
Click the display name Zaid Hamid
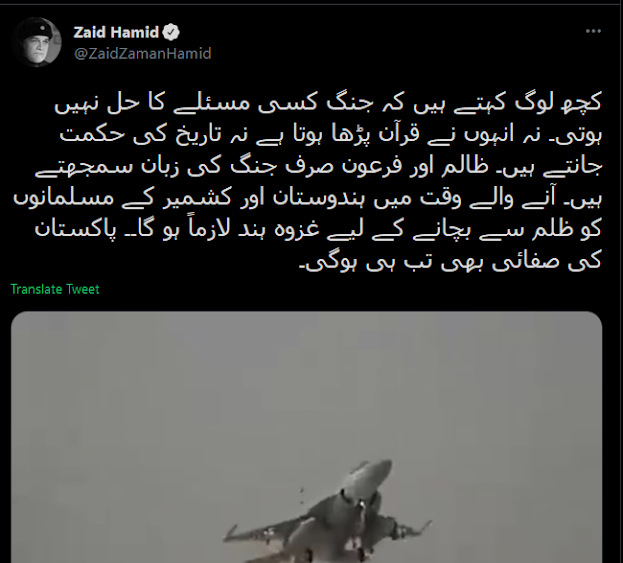click(116, 32)
